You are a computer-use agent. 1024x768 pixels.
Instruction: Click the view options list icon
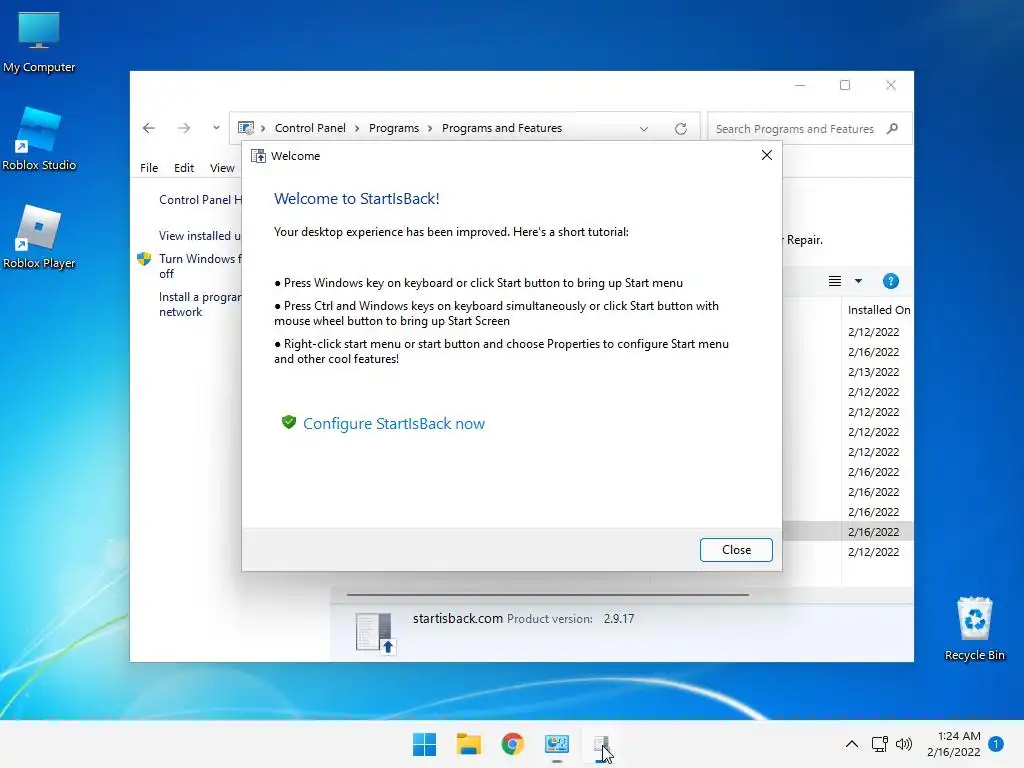click(835, 281)
